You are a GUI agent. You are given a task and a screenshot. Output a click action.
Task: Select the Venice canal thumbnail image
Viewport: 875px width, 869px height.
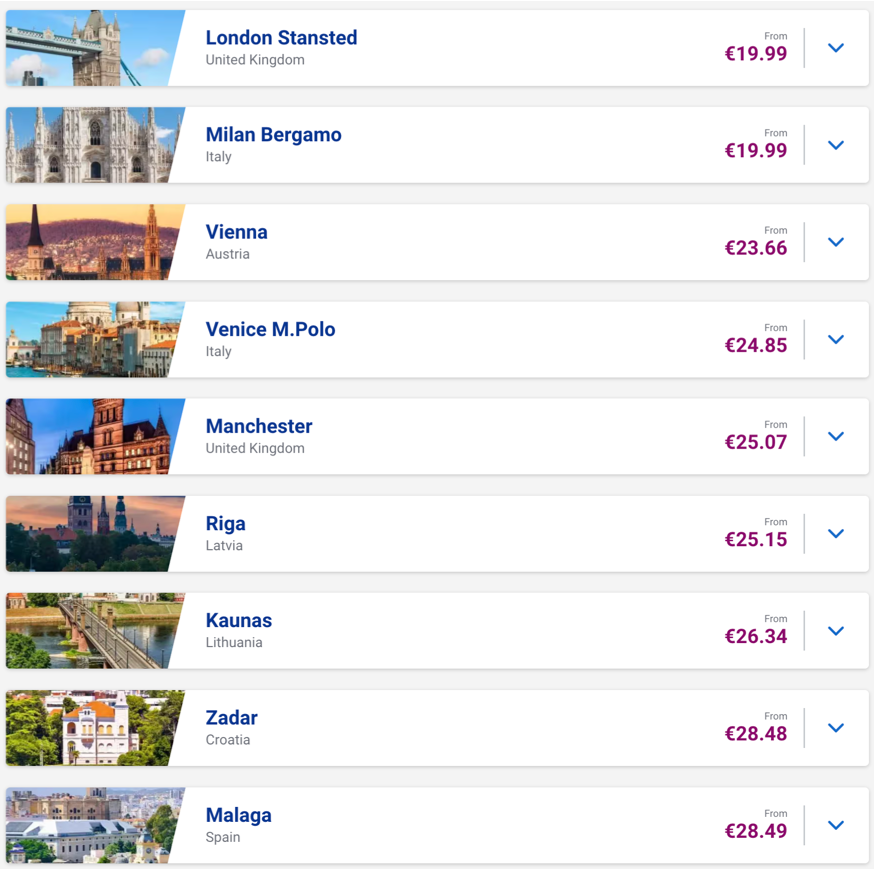pyautogui.click(x=90, y=339)
